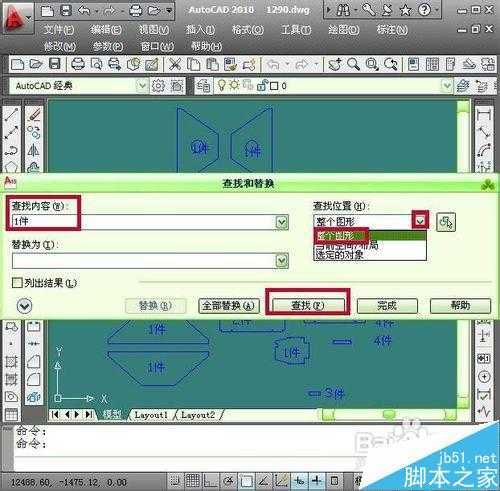Click the InfoCenter binoculars search icon
The height and width of the screenshot is (491, 500).
click(x=342, y=10)
